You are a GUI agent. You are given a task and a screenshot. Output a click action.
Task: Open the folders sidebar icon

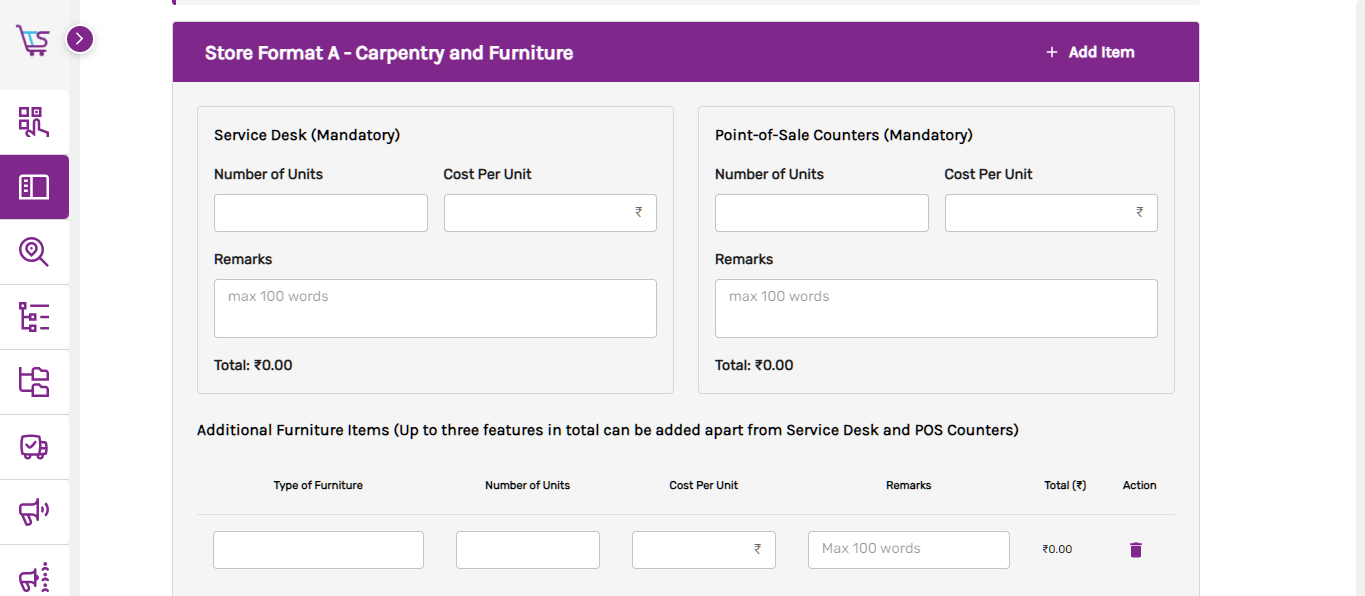[34, 382]
